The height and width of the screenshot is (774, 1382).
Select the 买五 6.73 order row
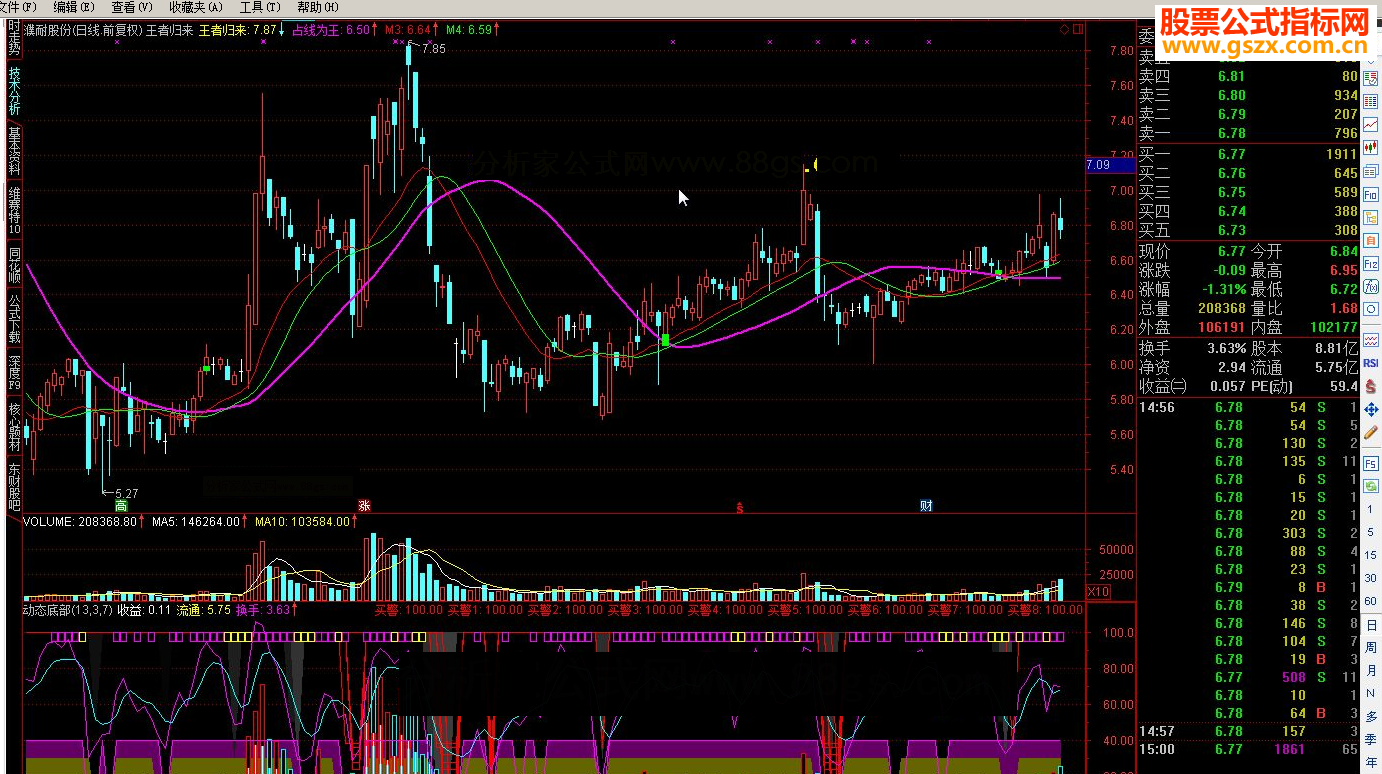pyautogui.click(x=1248, y=230)
